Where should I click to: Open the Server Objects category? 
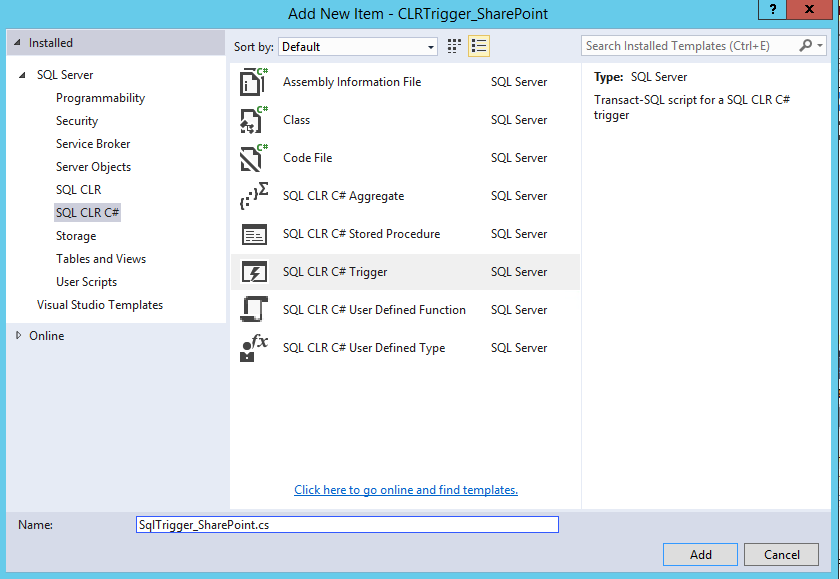tap(93, 167)
